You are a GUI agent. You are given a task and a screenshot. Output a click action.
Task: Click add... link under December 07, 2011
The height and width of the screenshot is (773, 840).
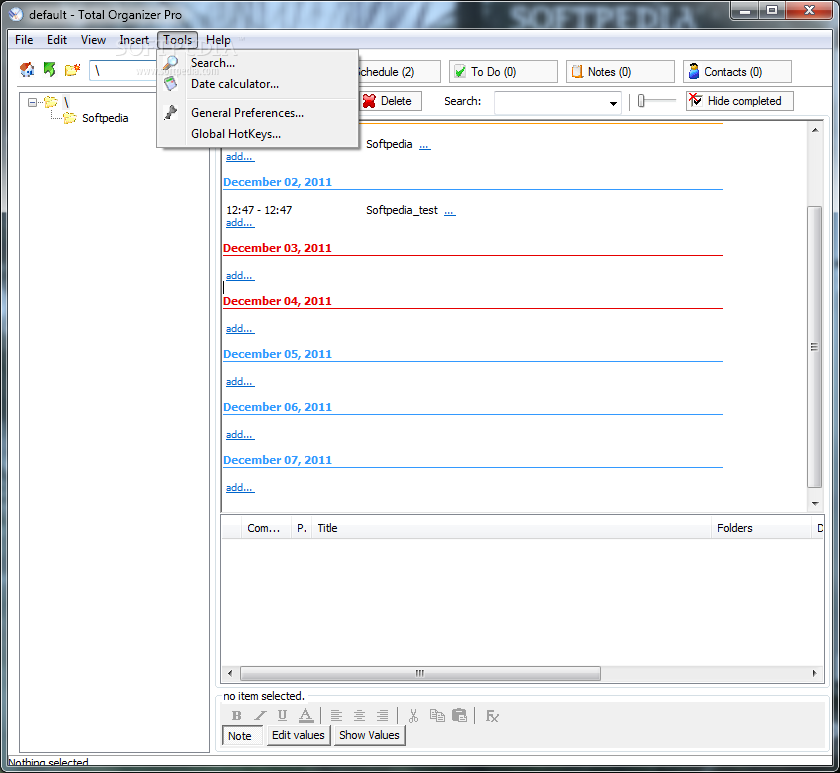[x=239, y=487]
